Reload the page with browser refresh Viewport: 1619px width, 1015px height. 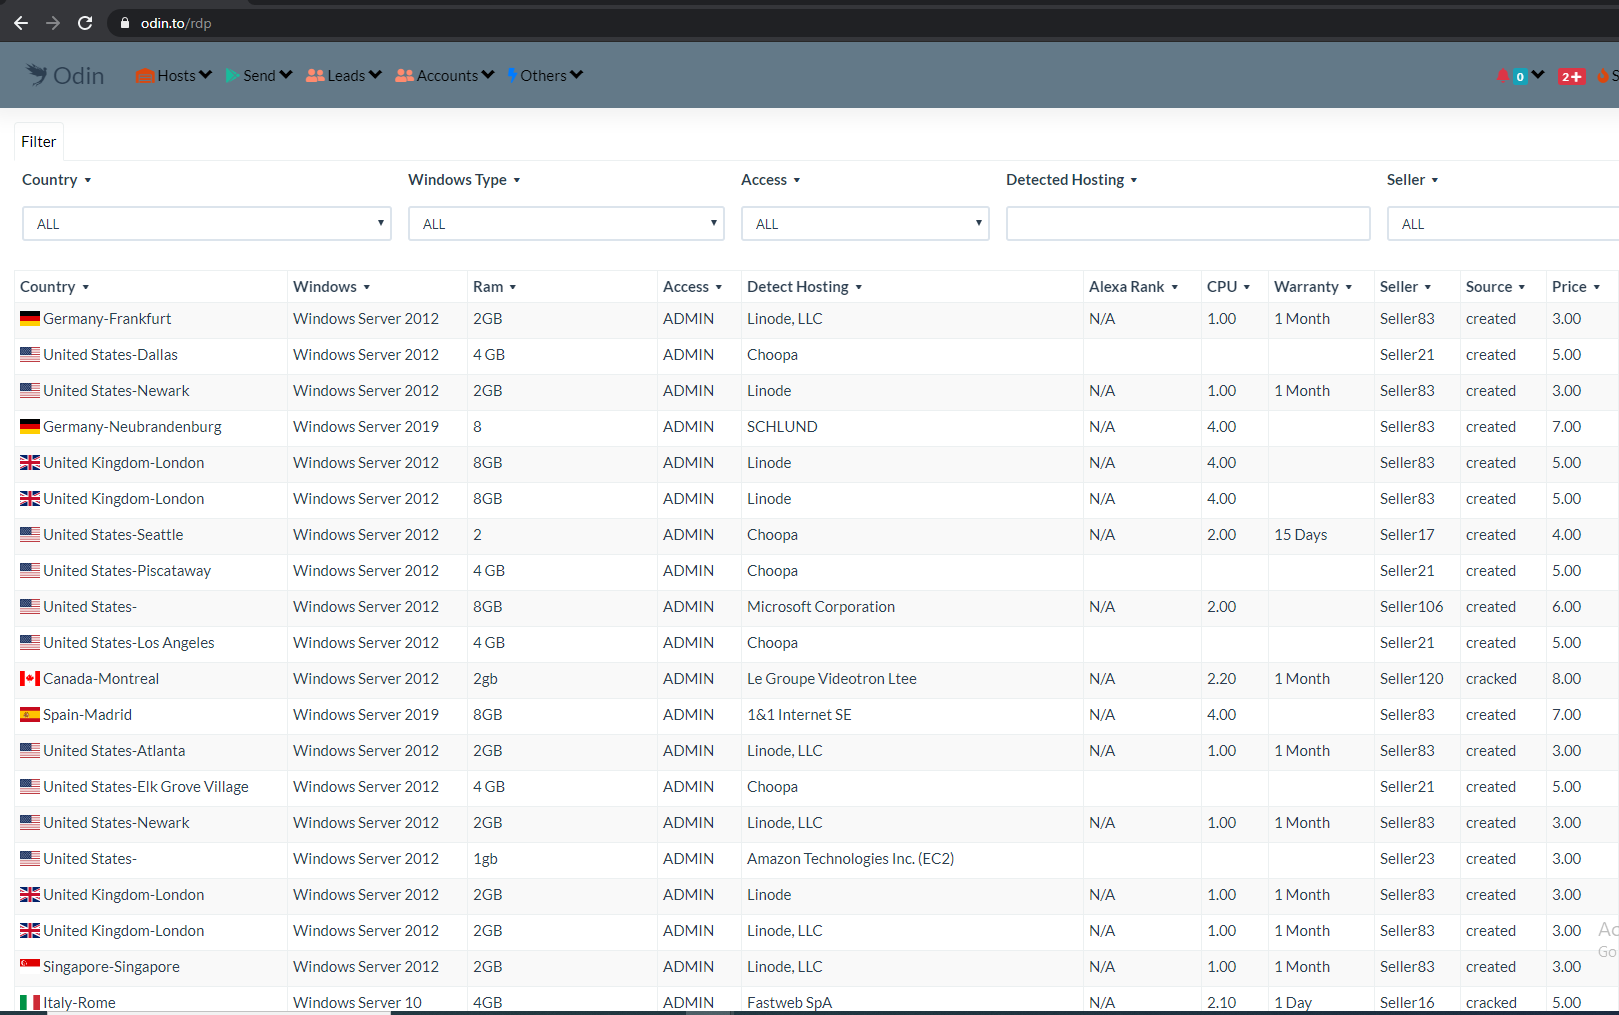(85, 23)
